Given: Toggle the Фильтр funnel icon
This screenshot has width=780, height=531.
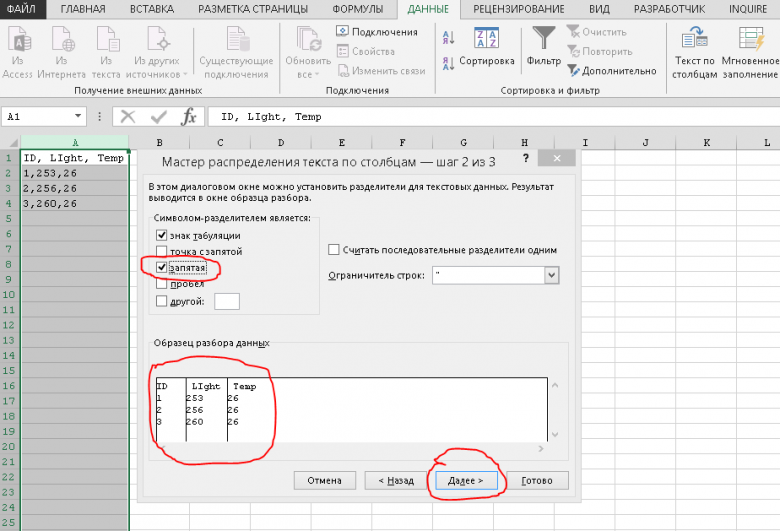Looking at the screenshot, I should (544, 38).
